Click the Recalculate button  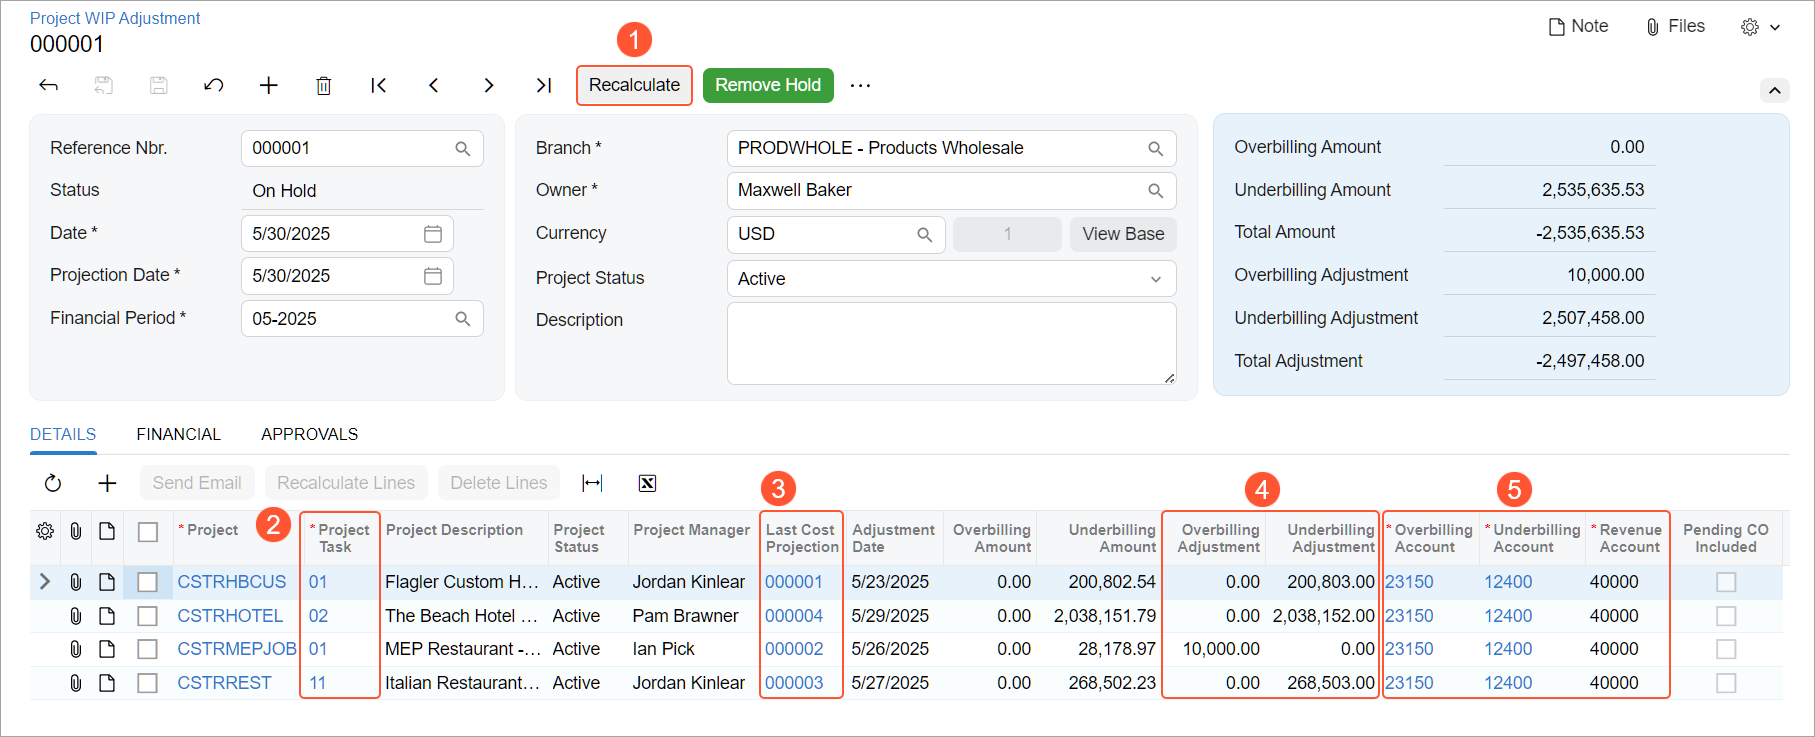click(634, 86)
